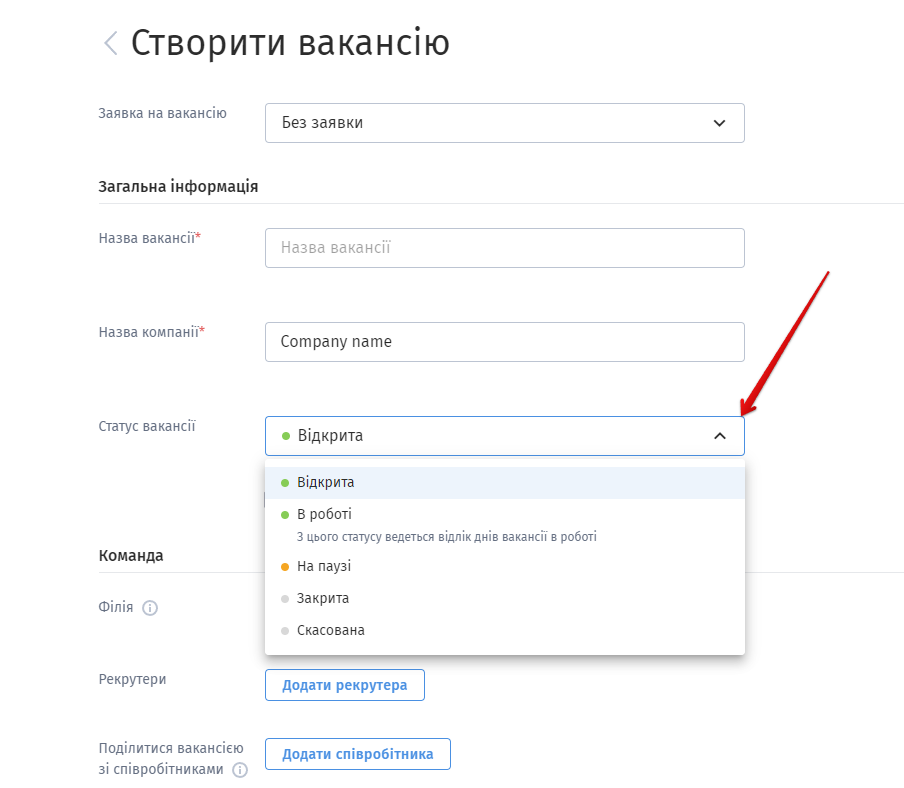Click the back arrow beside Створити вакансію
The image size is (904, 788).
[111, 43]
